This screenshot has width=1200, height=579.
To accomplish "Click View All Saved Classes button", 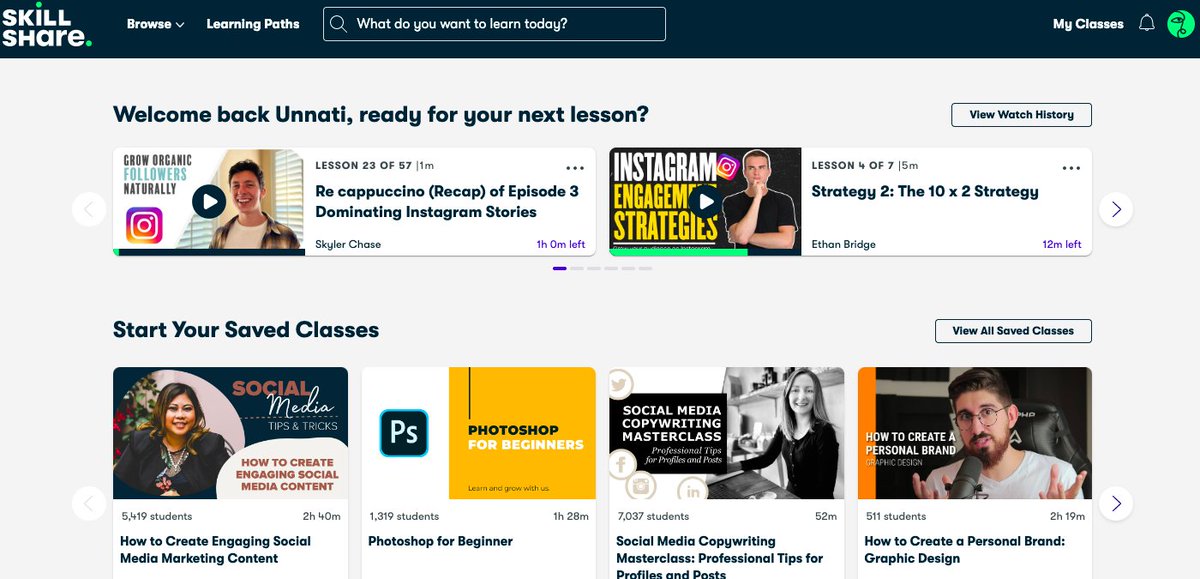I will tap(1013, 331).
